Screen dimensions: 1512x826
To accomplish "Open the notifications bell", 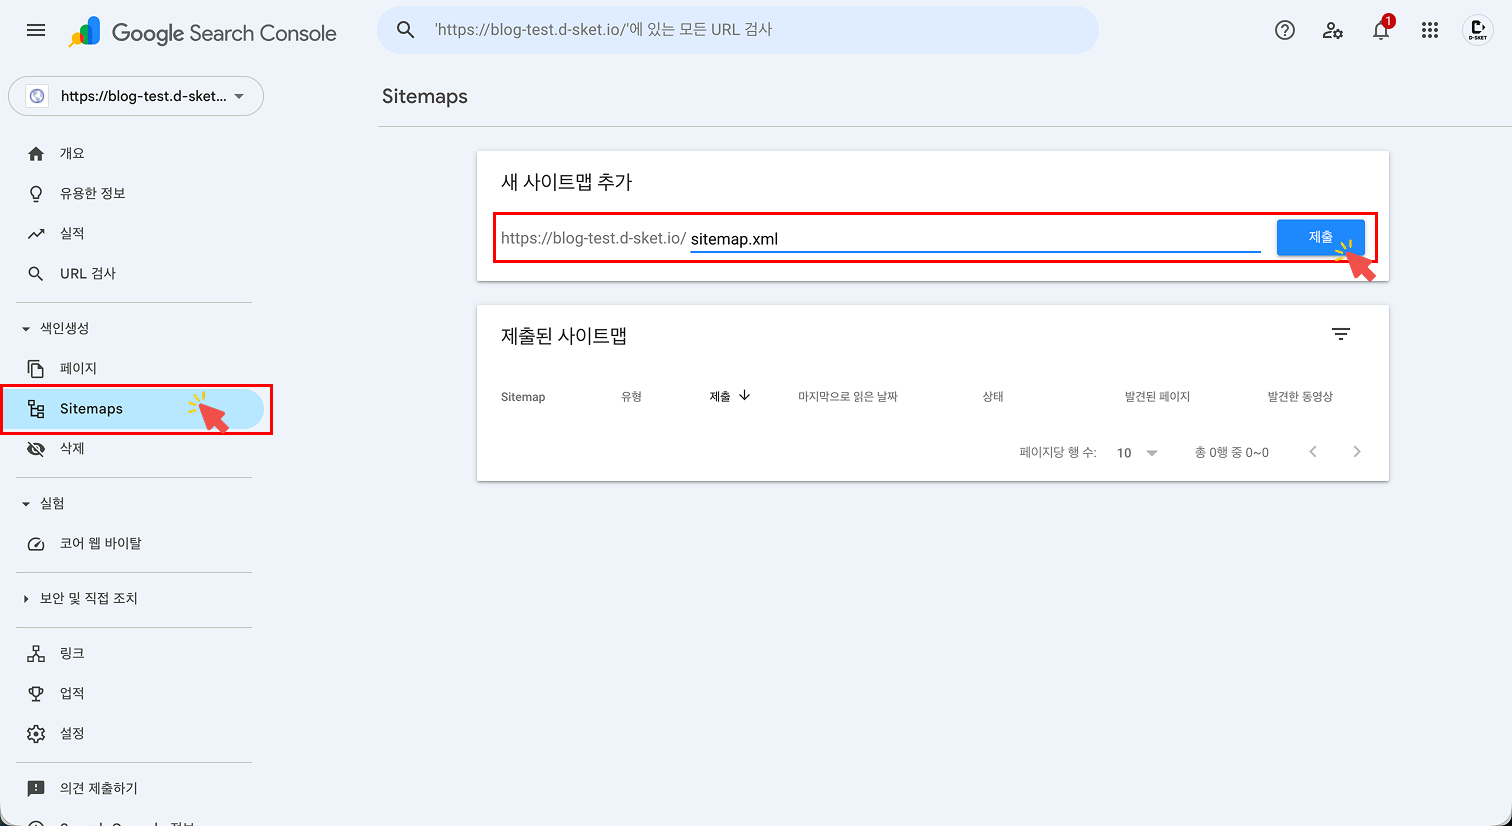I will pos(1381,30).
